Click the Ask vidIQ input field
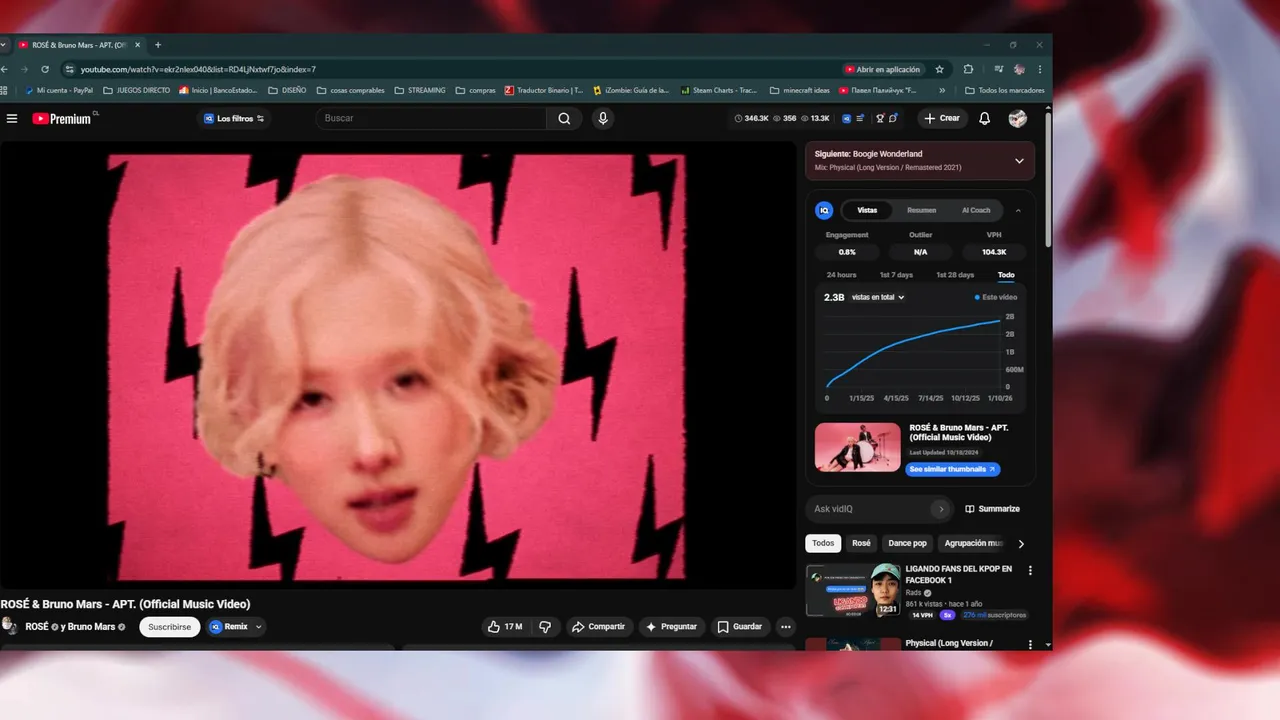The image size is (1280, 720). pos(868,509)
